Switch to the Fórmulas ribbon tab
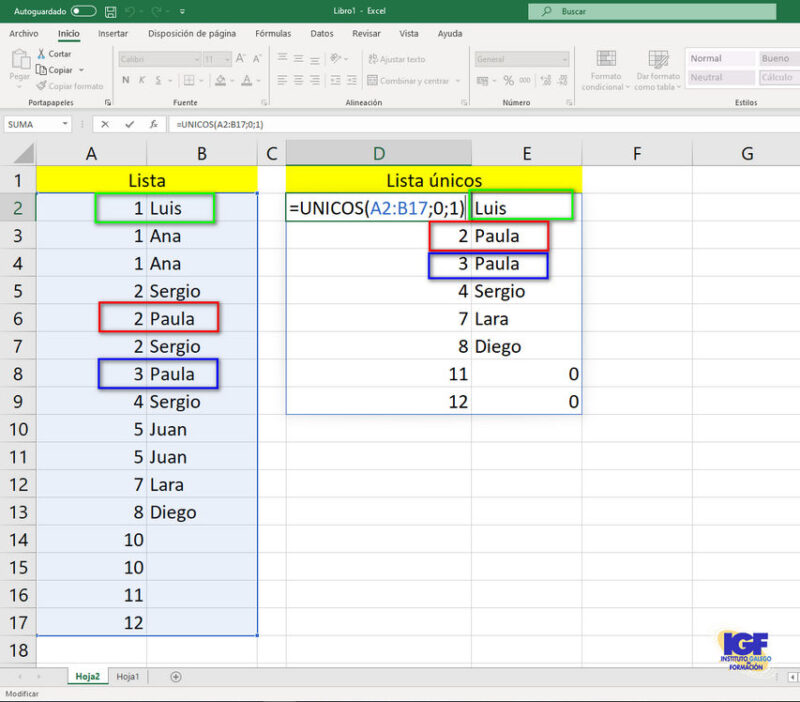This screenshot has width=800, height=702. (272, 33)
